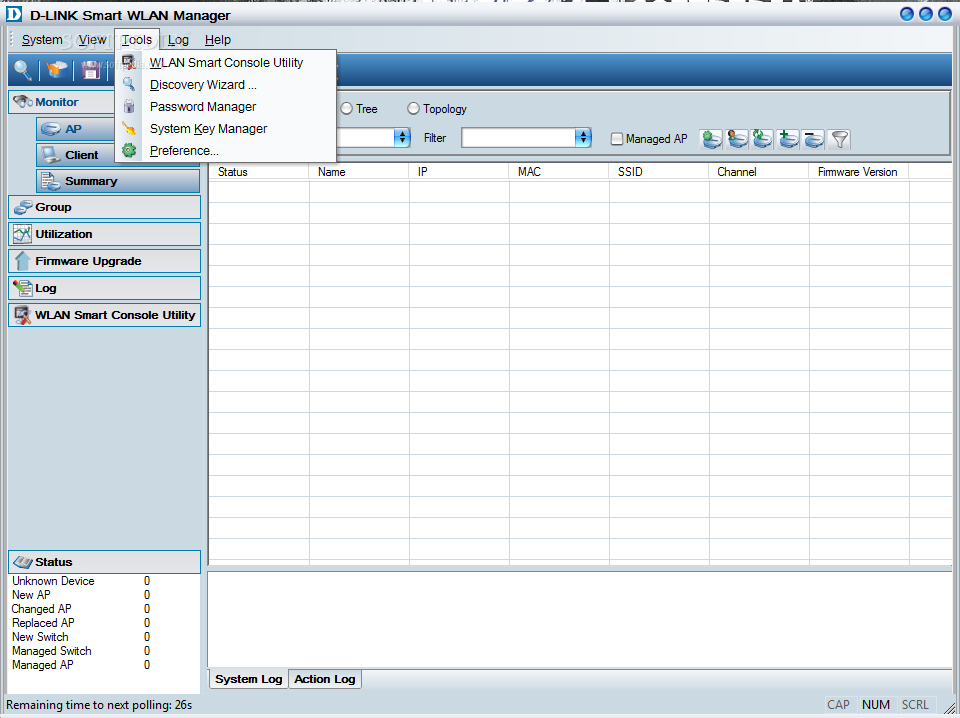Click the magnifier discovery toolbar icon
The image size is (960, 718).
coord(23,70)
